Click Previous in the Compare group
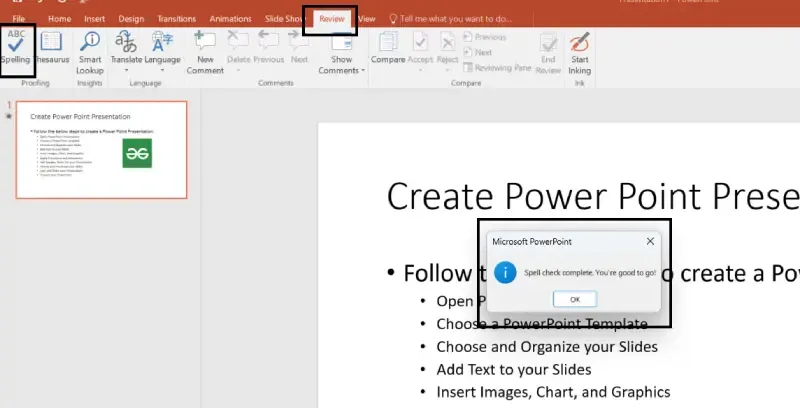Viewport: 800px width, 408px height. click(484, 37)
